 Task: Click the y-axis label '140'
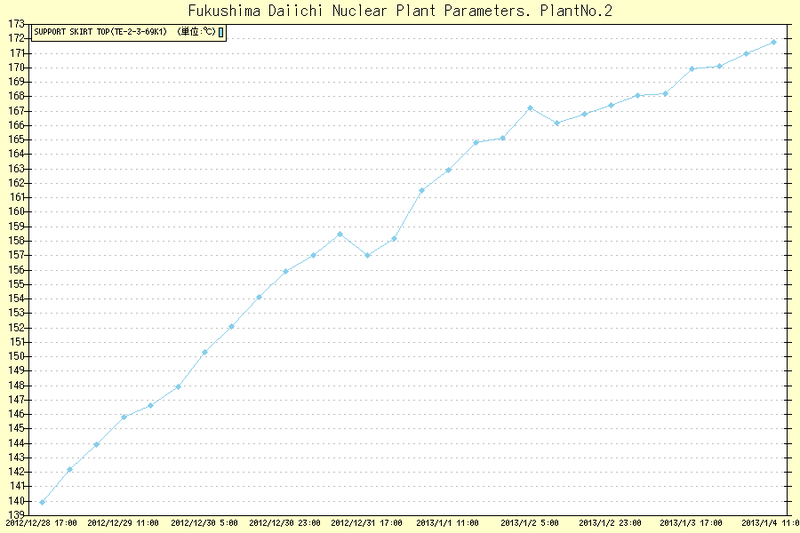click(16, 501)
